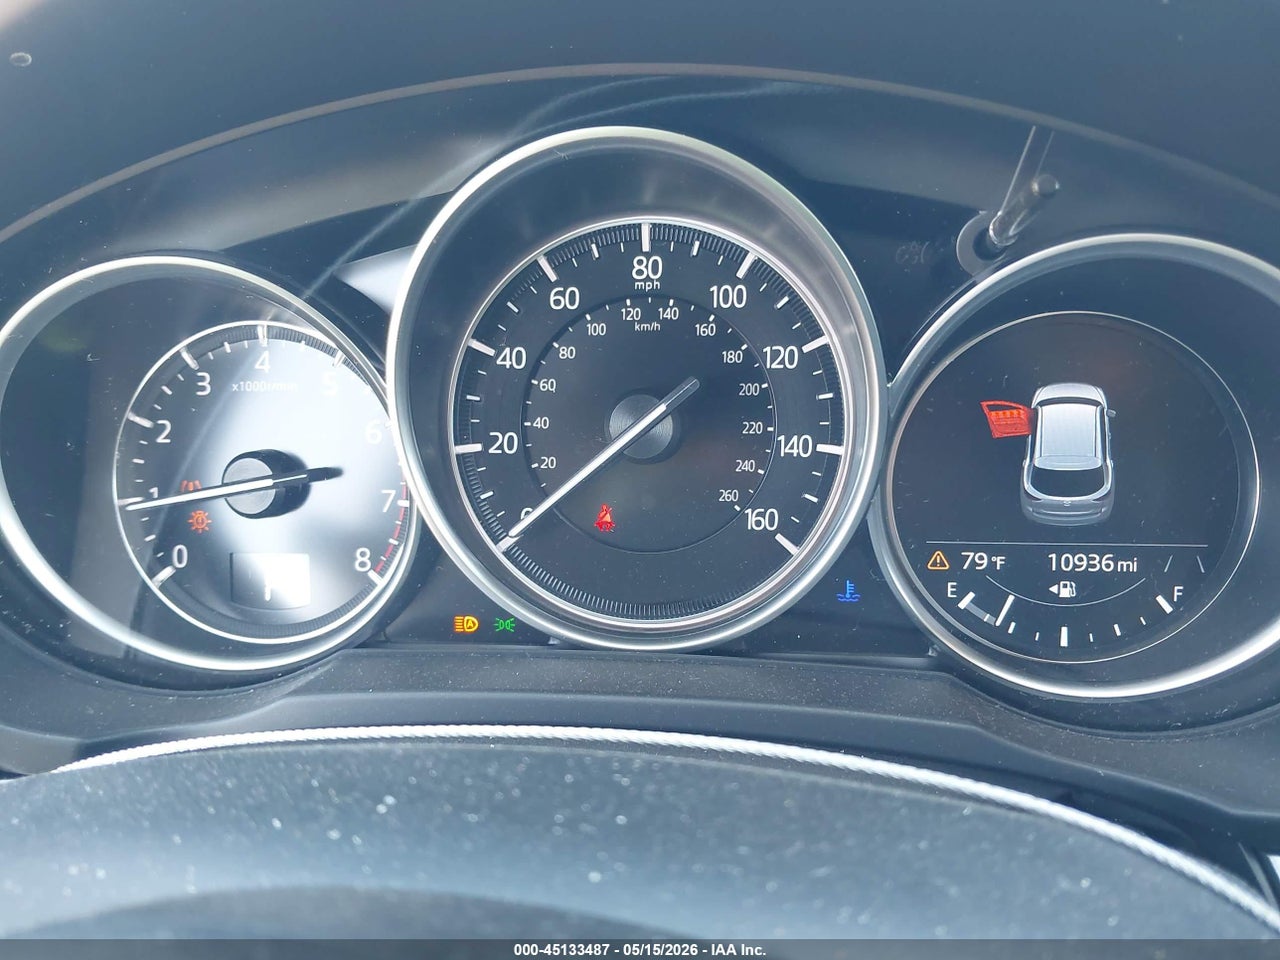Image resolution: width=1280 pixels, height=960 pixels.
Task: Tap the fuel gauge E marker
Action: tap(953, 591)
